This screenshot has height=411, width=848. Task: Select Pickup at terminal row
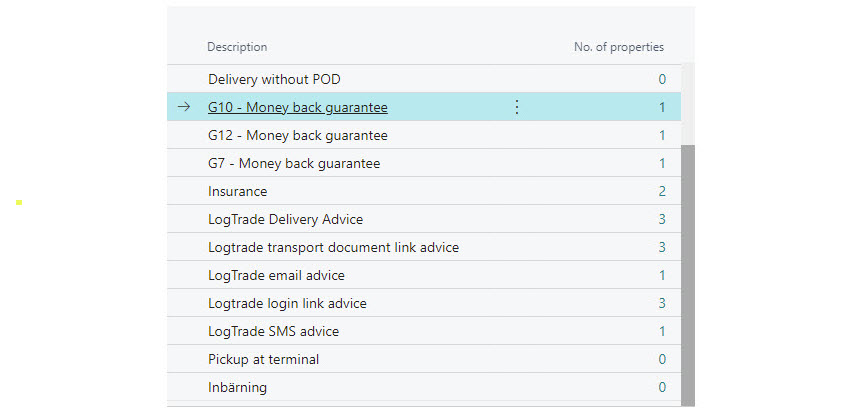424,360
